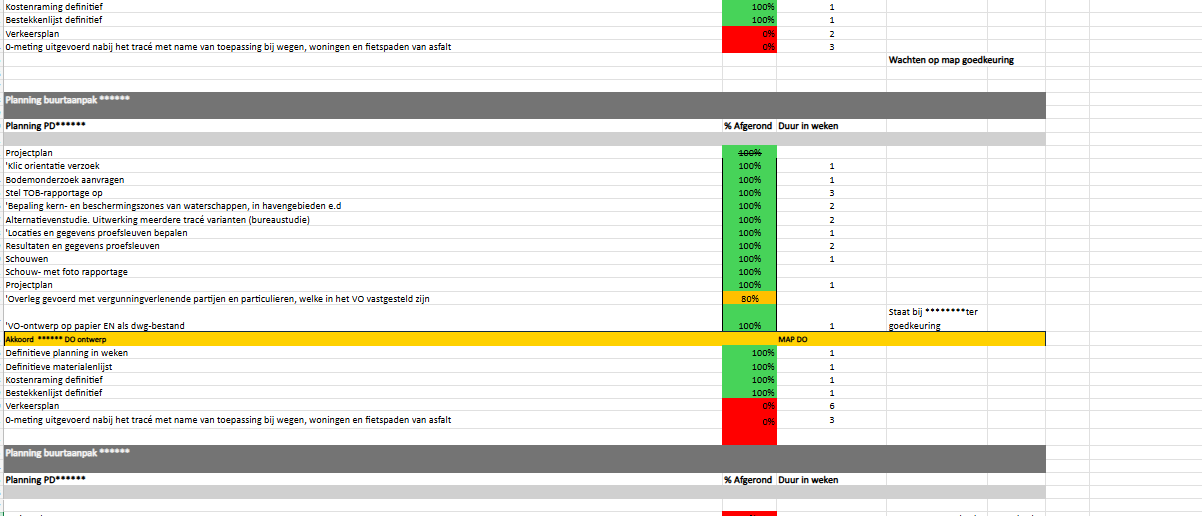Select the 'Wachten op map goedkeuring' cell

[x=951, y=60]
